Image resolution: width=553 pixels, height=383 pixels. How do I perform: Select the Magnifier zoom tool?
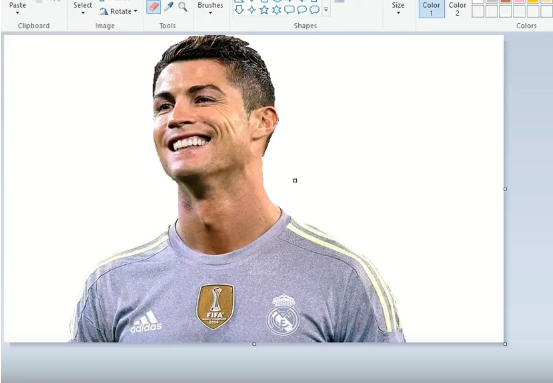pyautogui.click(x=182, y=6)
